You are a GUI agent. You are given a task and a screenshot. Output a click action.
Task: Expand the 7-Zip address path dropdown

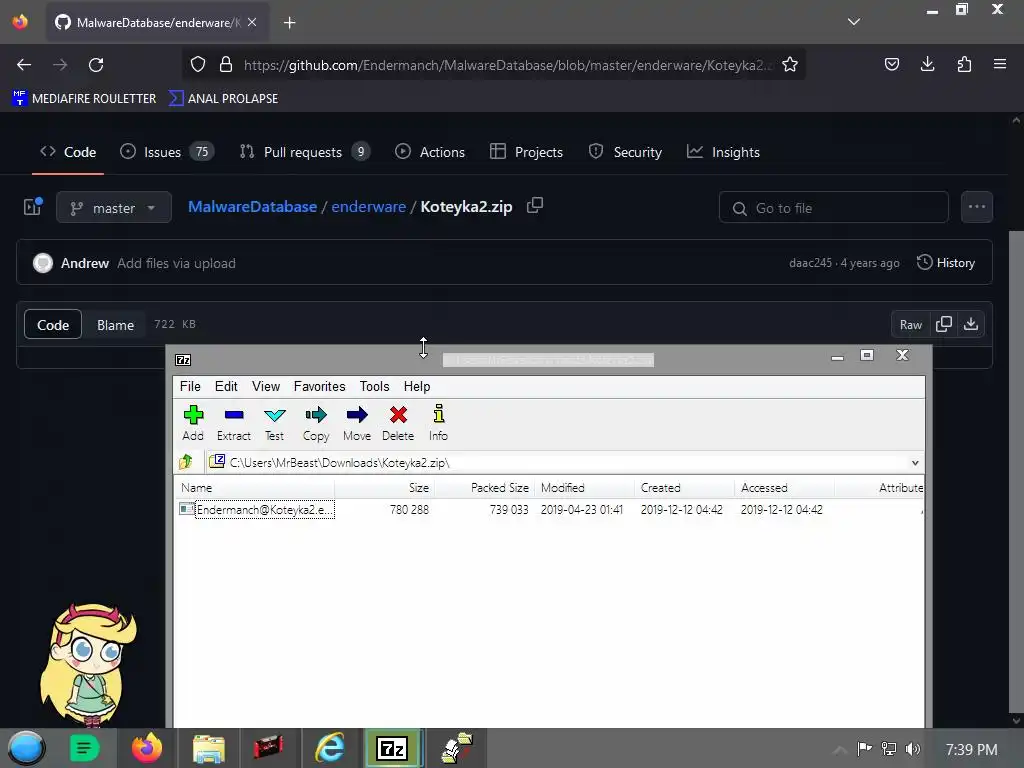[x=915, y=463]
